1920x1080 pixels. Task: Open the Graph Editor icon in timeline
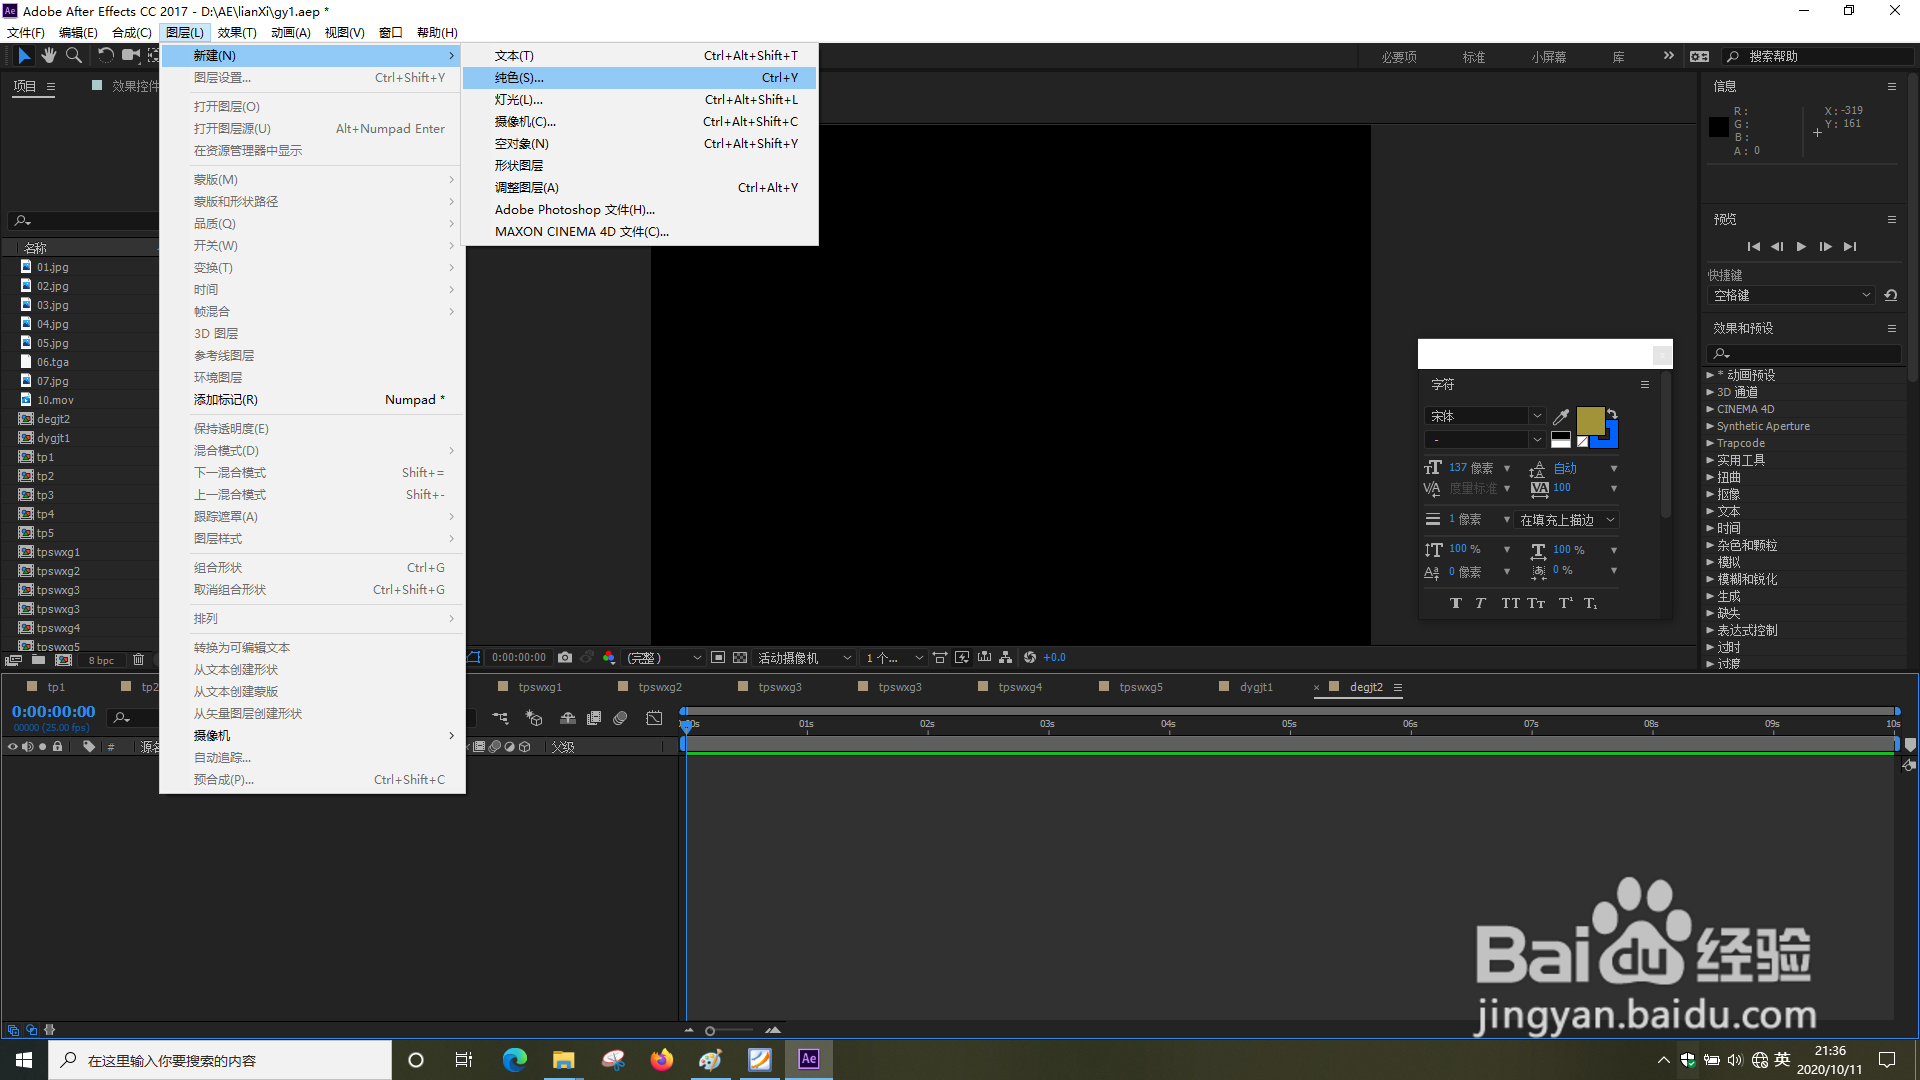tap(654, 718)
